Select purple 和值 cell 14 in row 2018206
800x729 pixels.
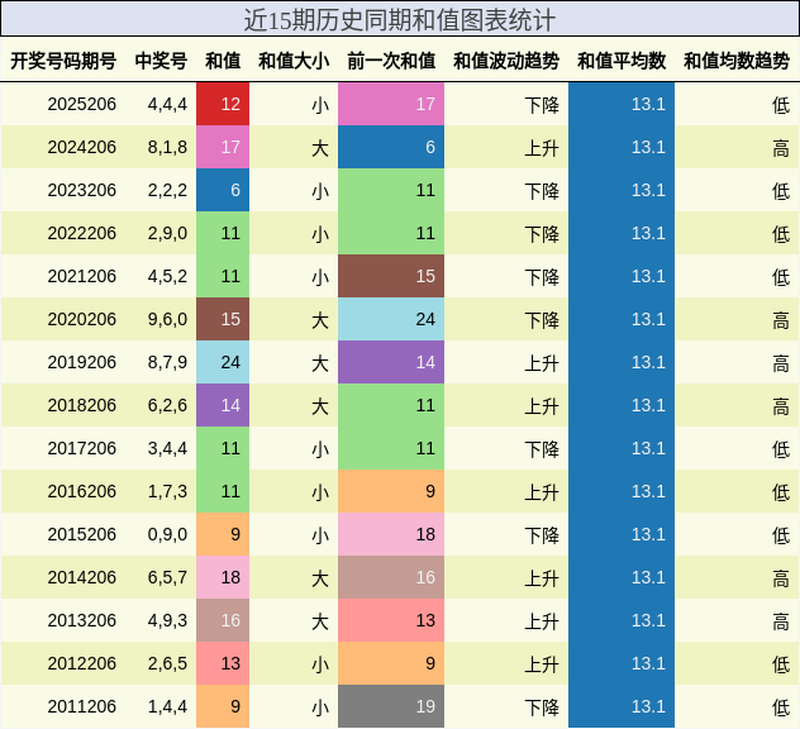coord(223,405)
